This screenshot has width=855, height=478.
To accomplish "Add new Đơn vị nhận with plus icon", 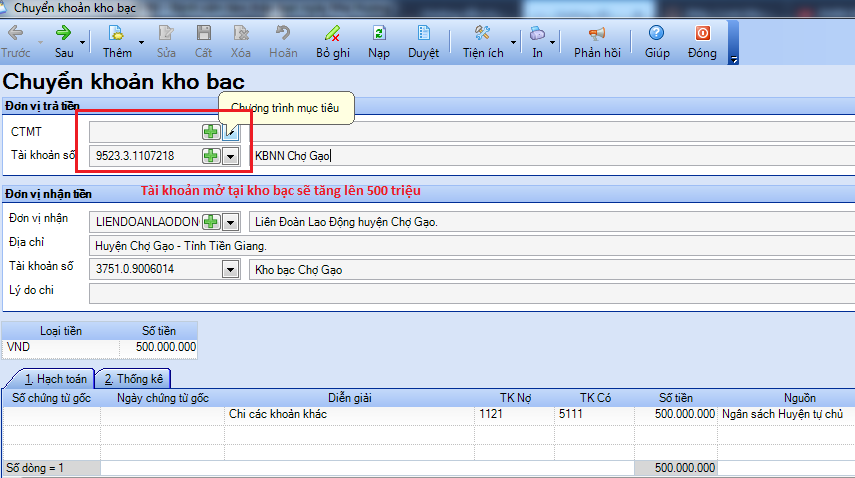I will pos(210,222).
